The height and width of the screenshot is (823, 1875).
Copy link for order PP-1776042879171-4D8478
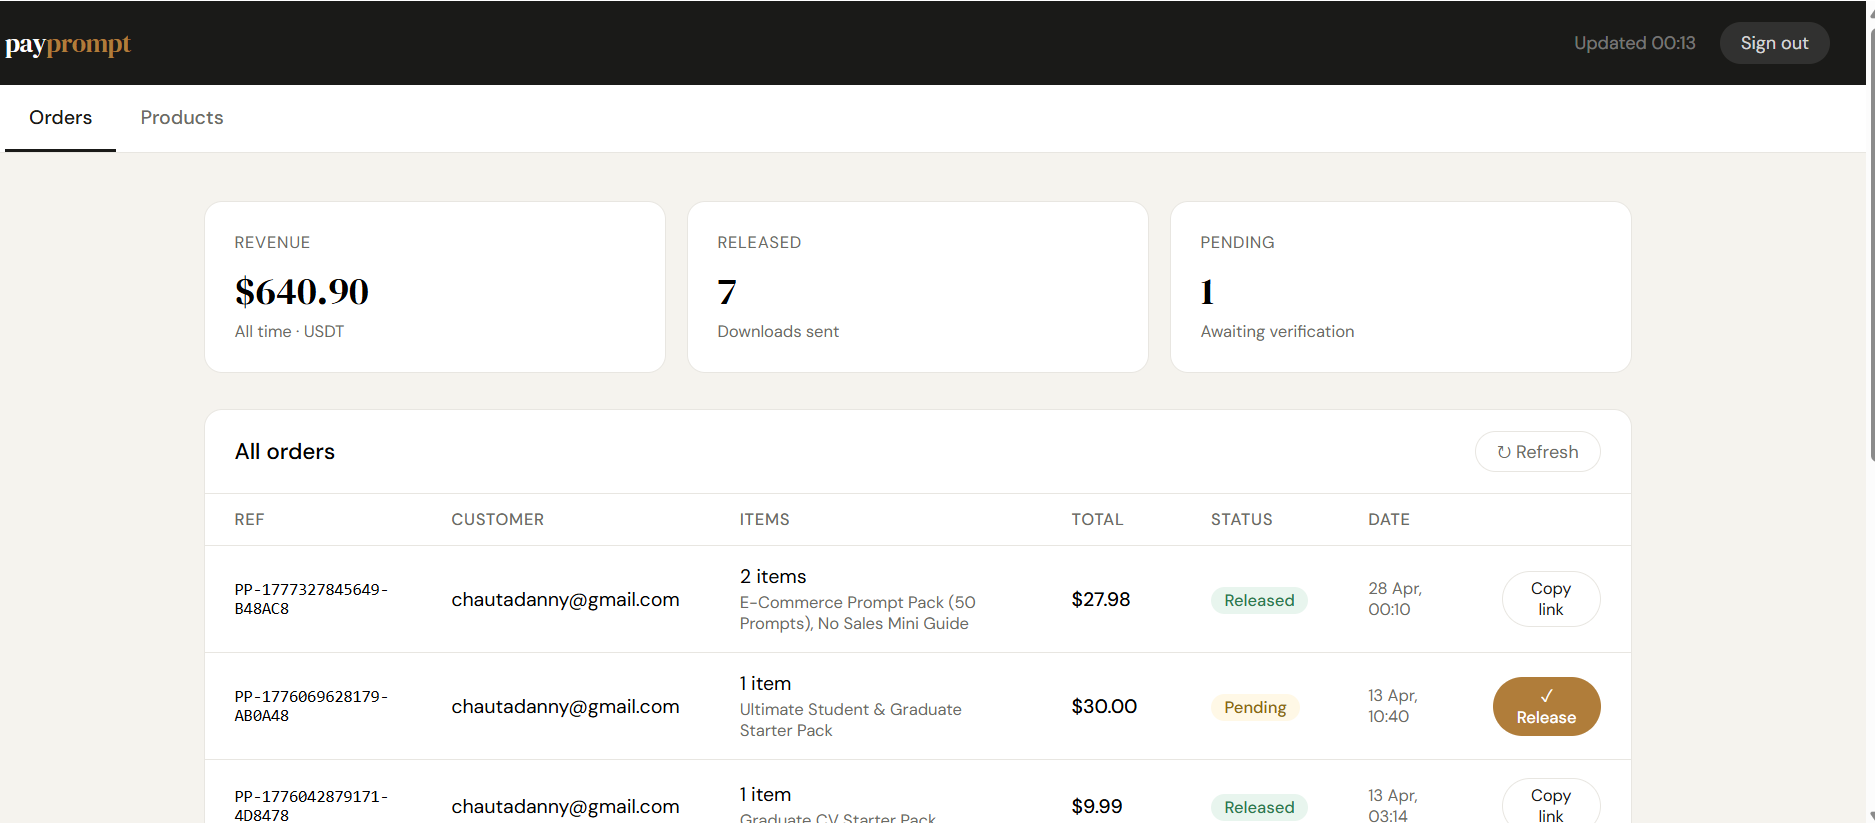[1551, 803]
